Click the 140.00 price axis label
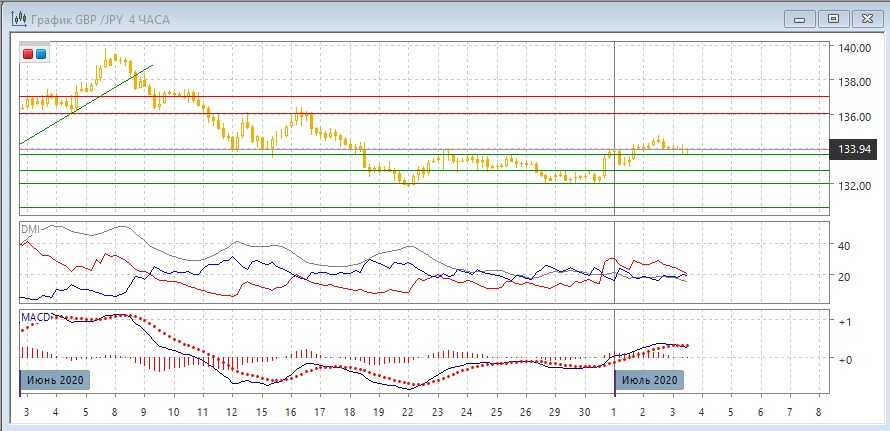Screen dimensions: 890x431 point(853,48)
